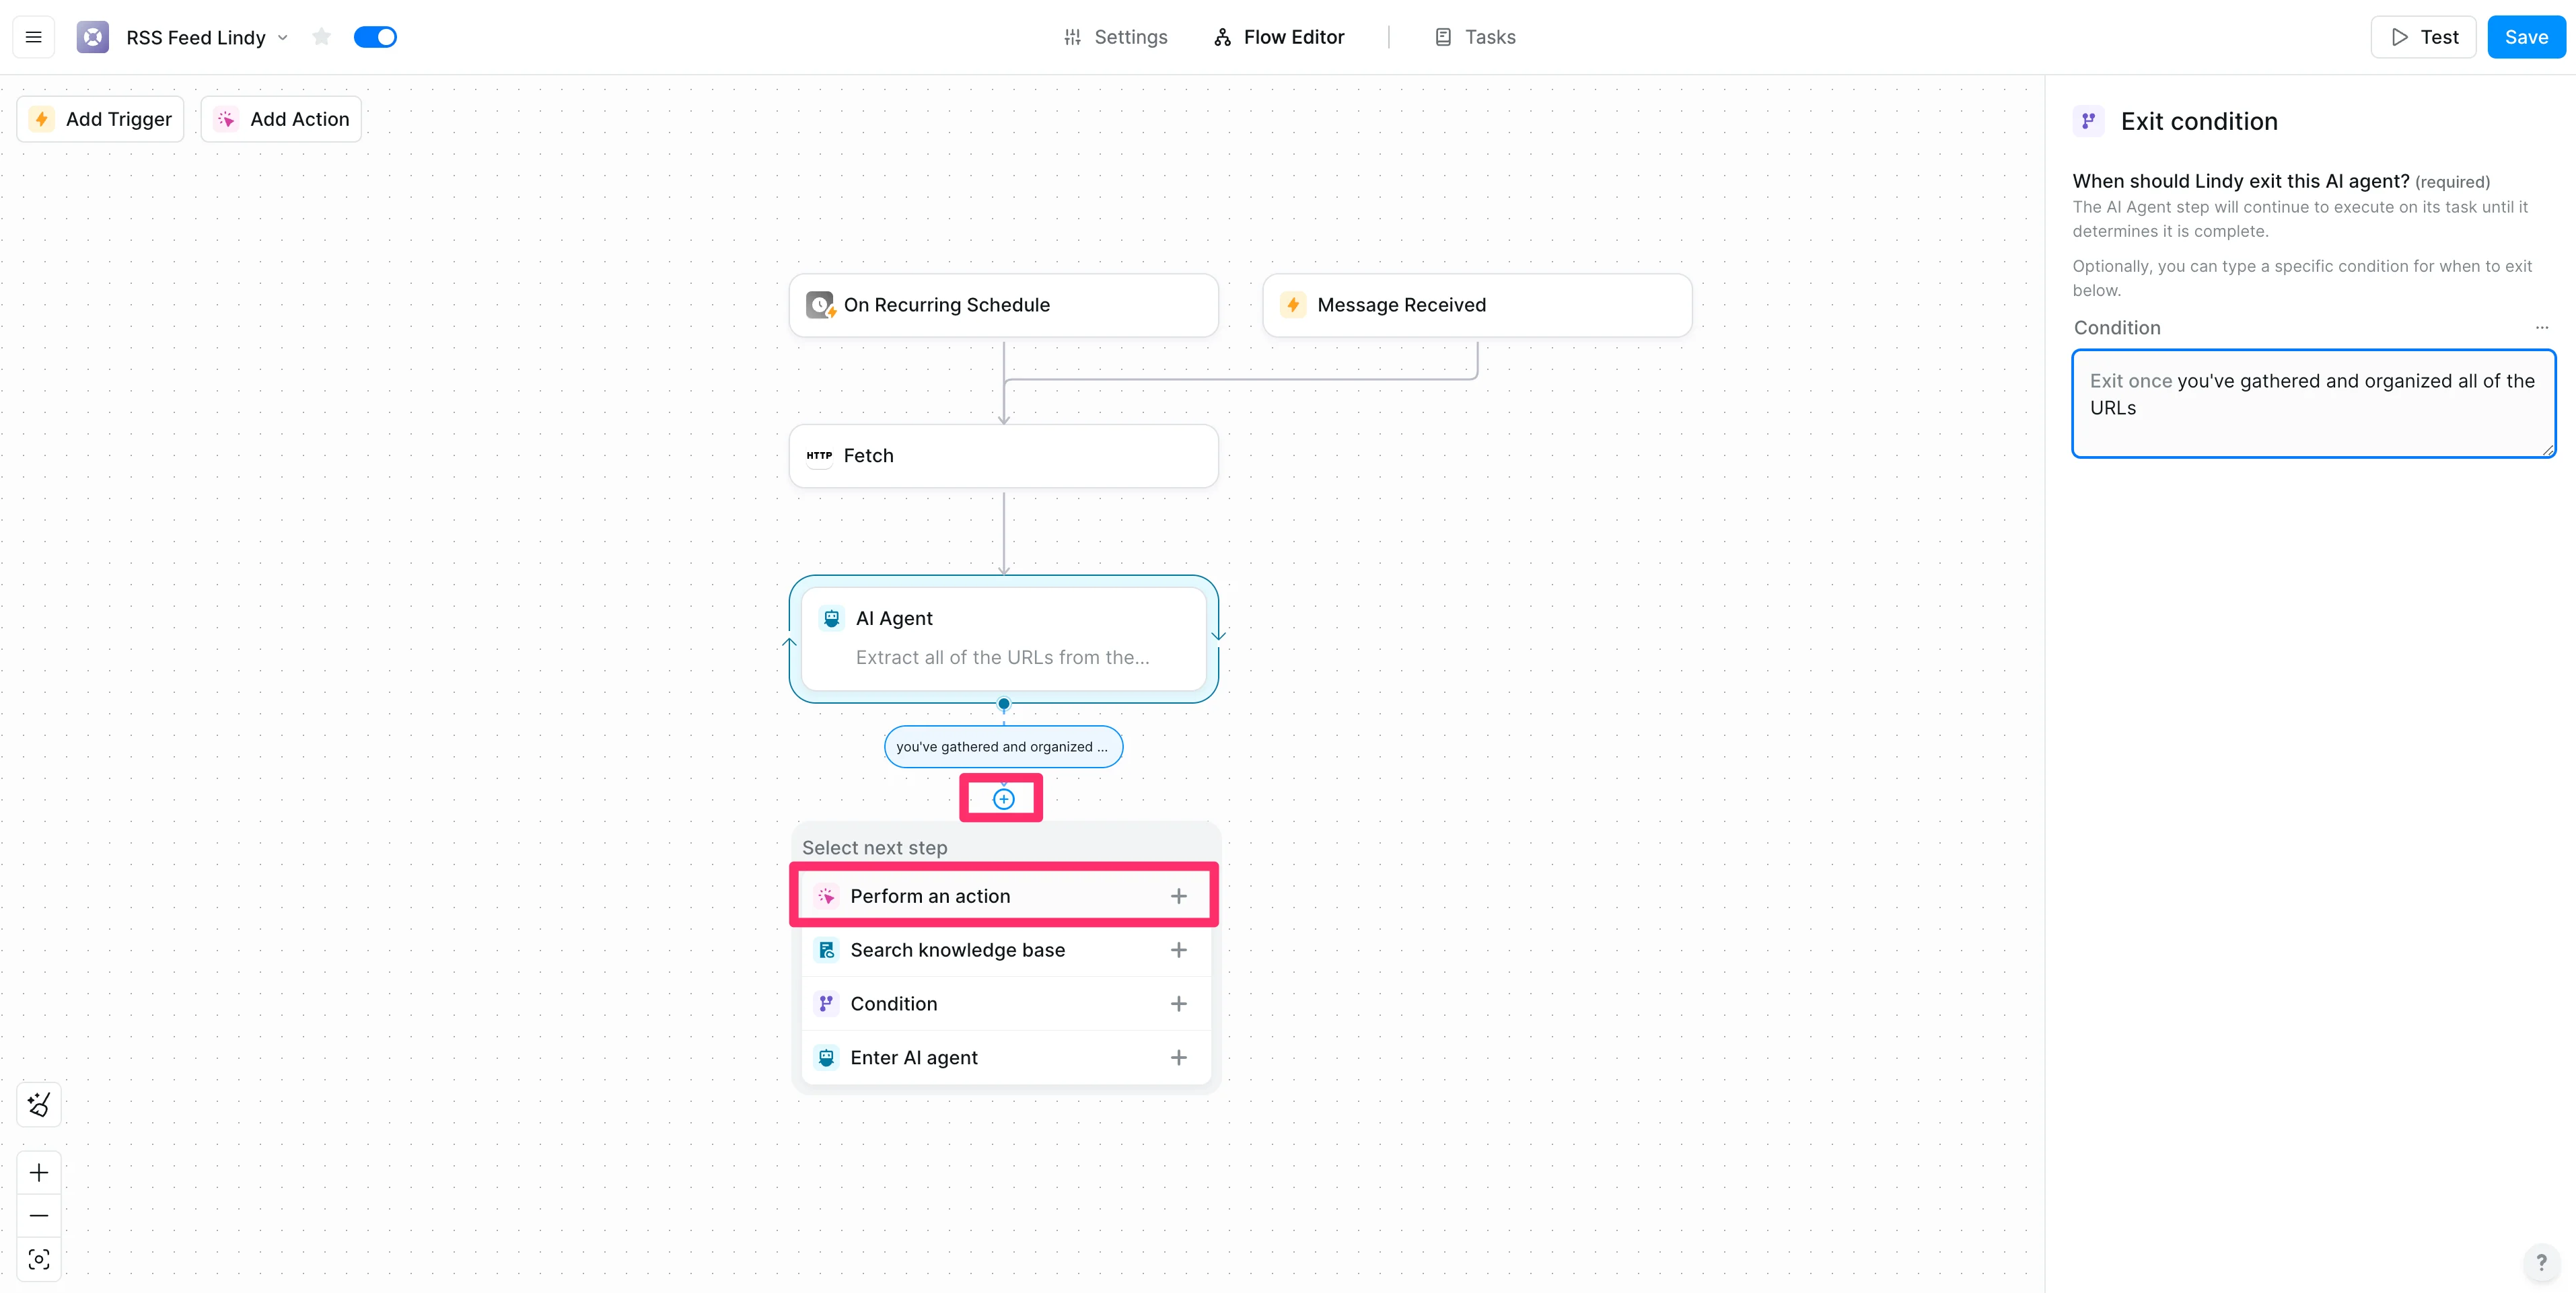Expand the RSS Feed Lindy name dropdown
The height and width of the screenshot is (1293, 2576).
283,38
